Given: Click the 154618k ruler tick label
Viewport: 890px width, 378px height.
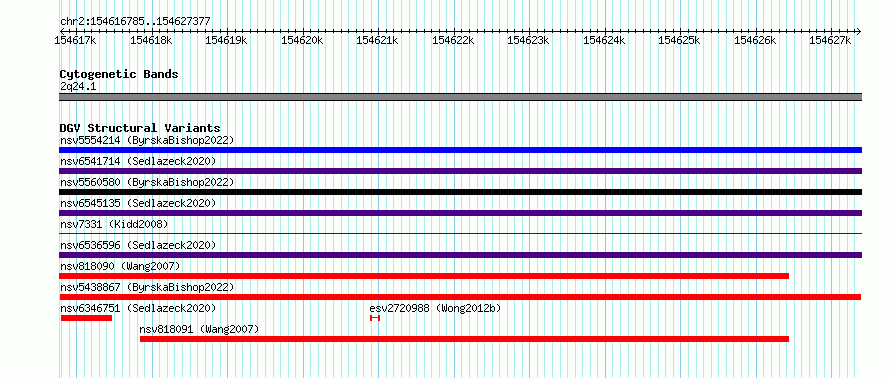Looking at the screenshot, I should [152, 40].
